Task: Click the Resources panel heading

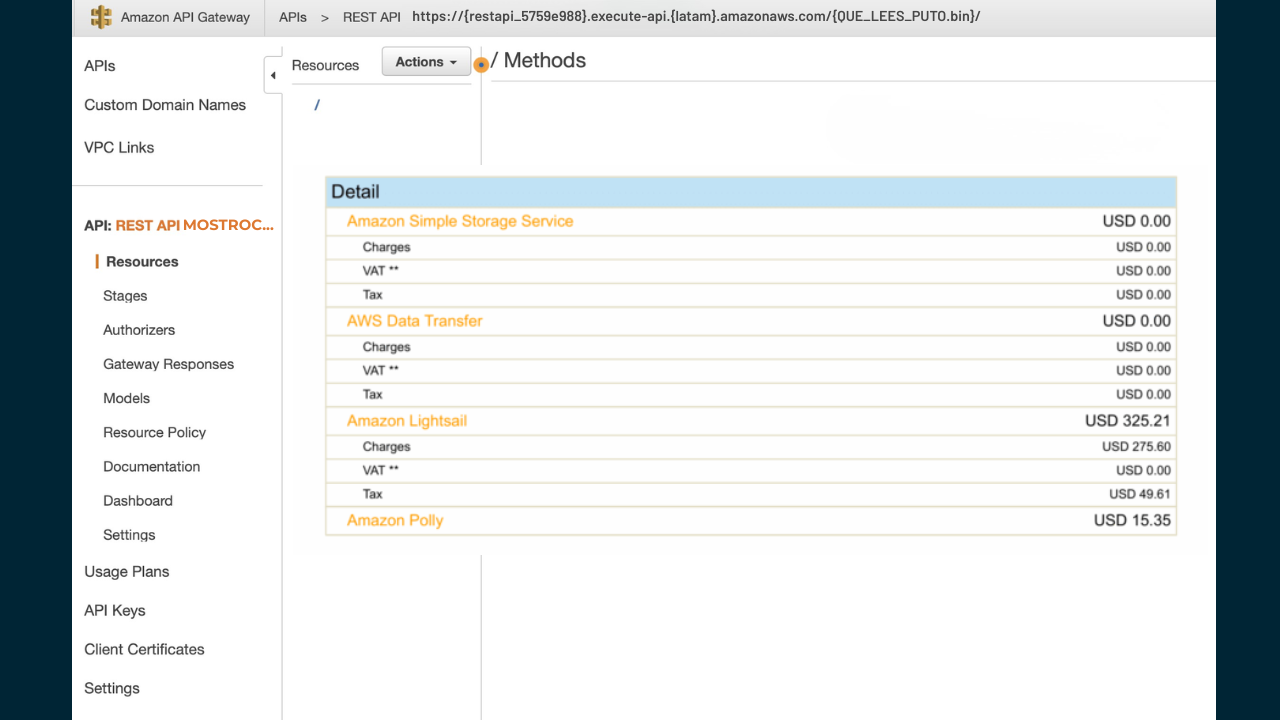Action: [x=325, y=65]
